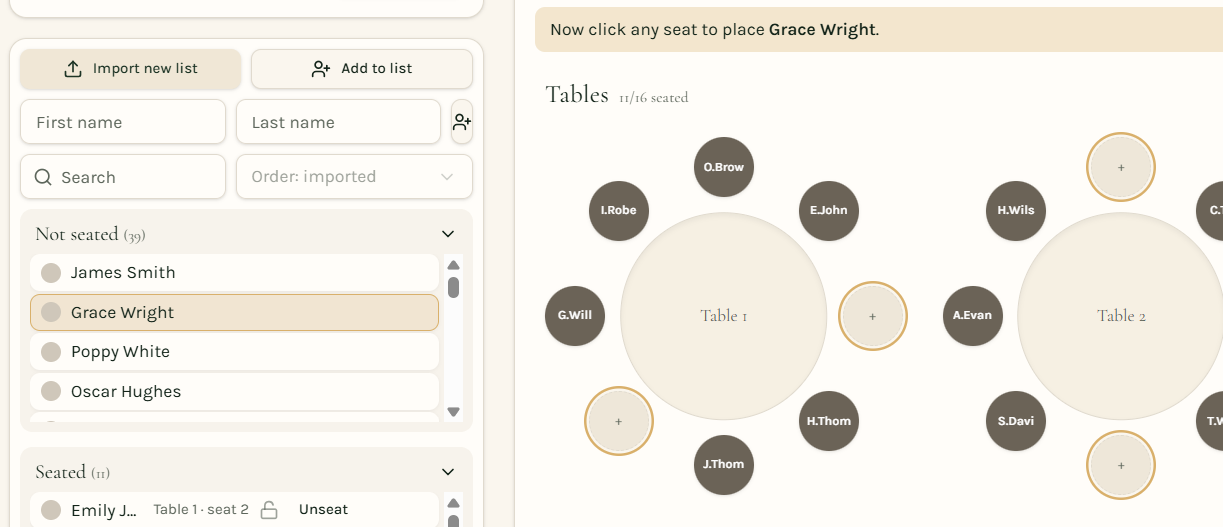The image size is (1223, 527).
Task: Click the Seated (11) heading
Action: 72,472
